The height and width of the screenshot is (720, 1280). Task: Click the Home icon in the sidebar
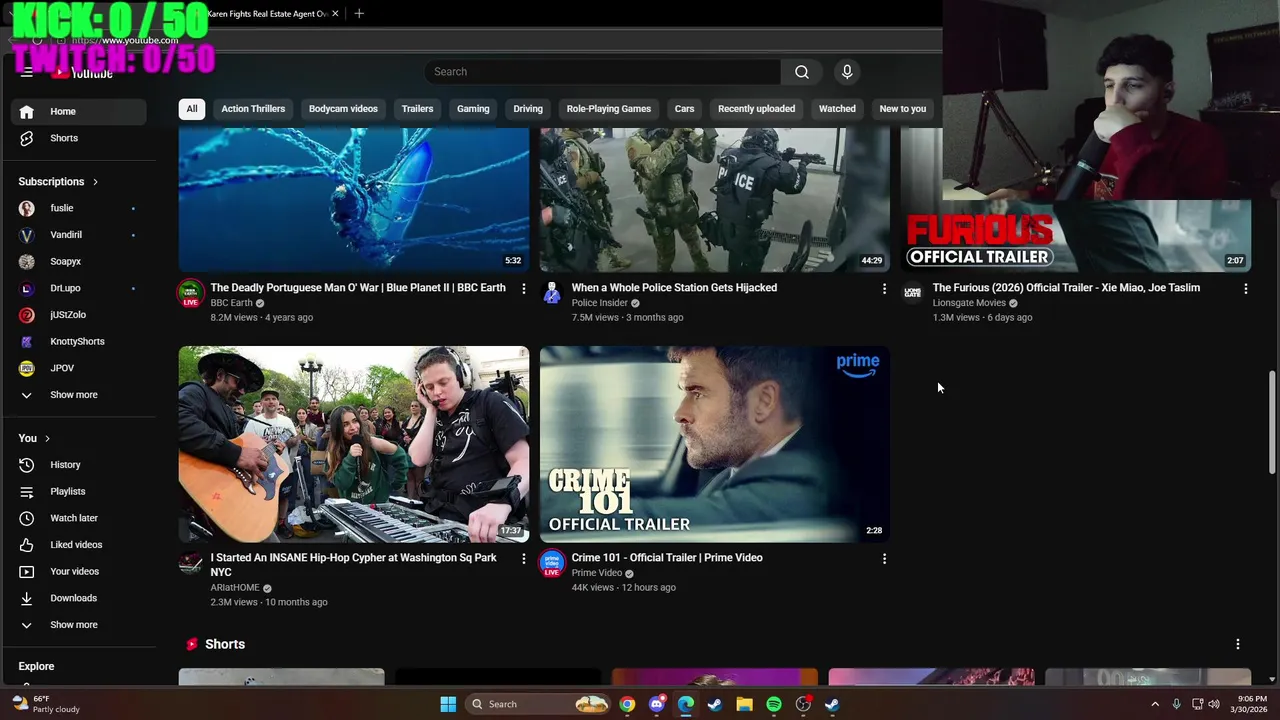point(27,111)
